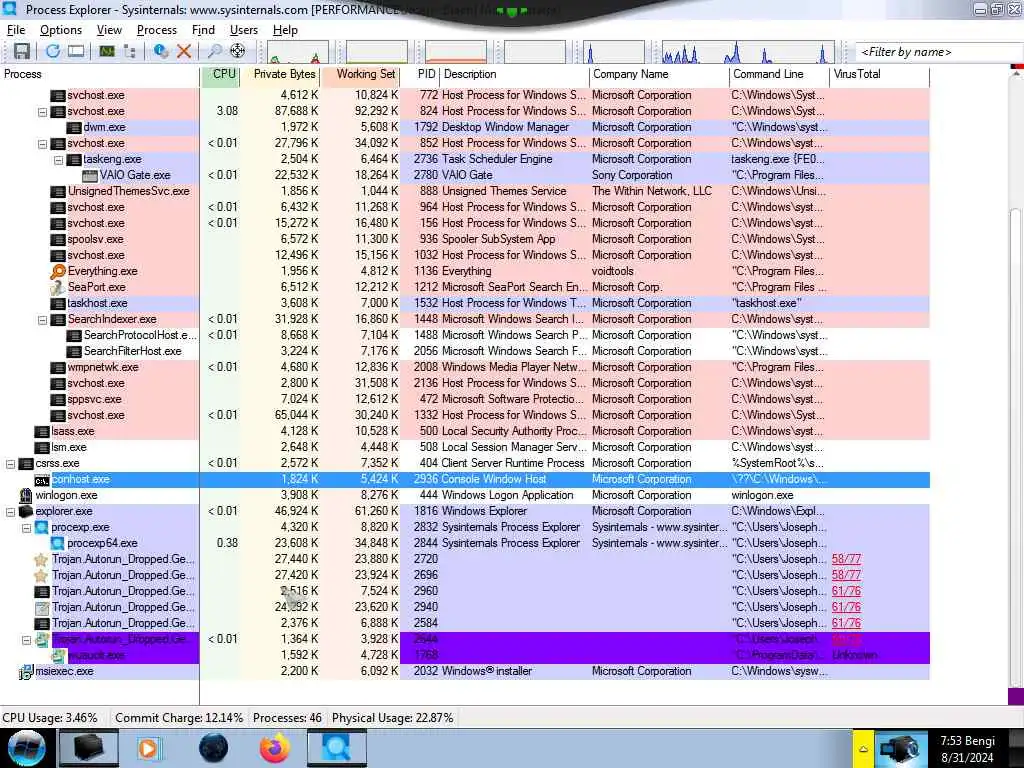Screen dimensions: 1024x768
Task: Sort by the Private Bytes column header
Action: (281, 74)
